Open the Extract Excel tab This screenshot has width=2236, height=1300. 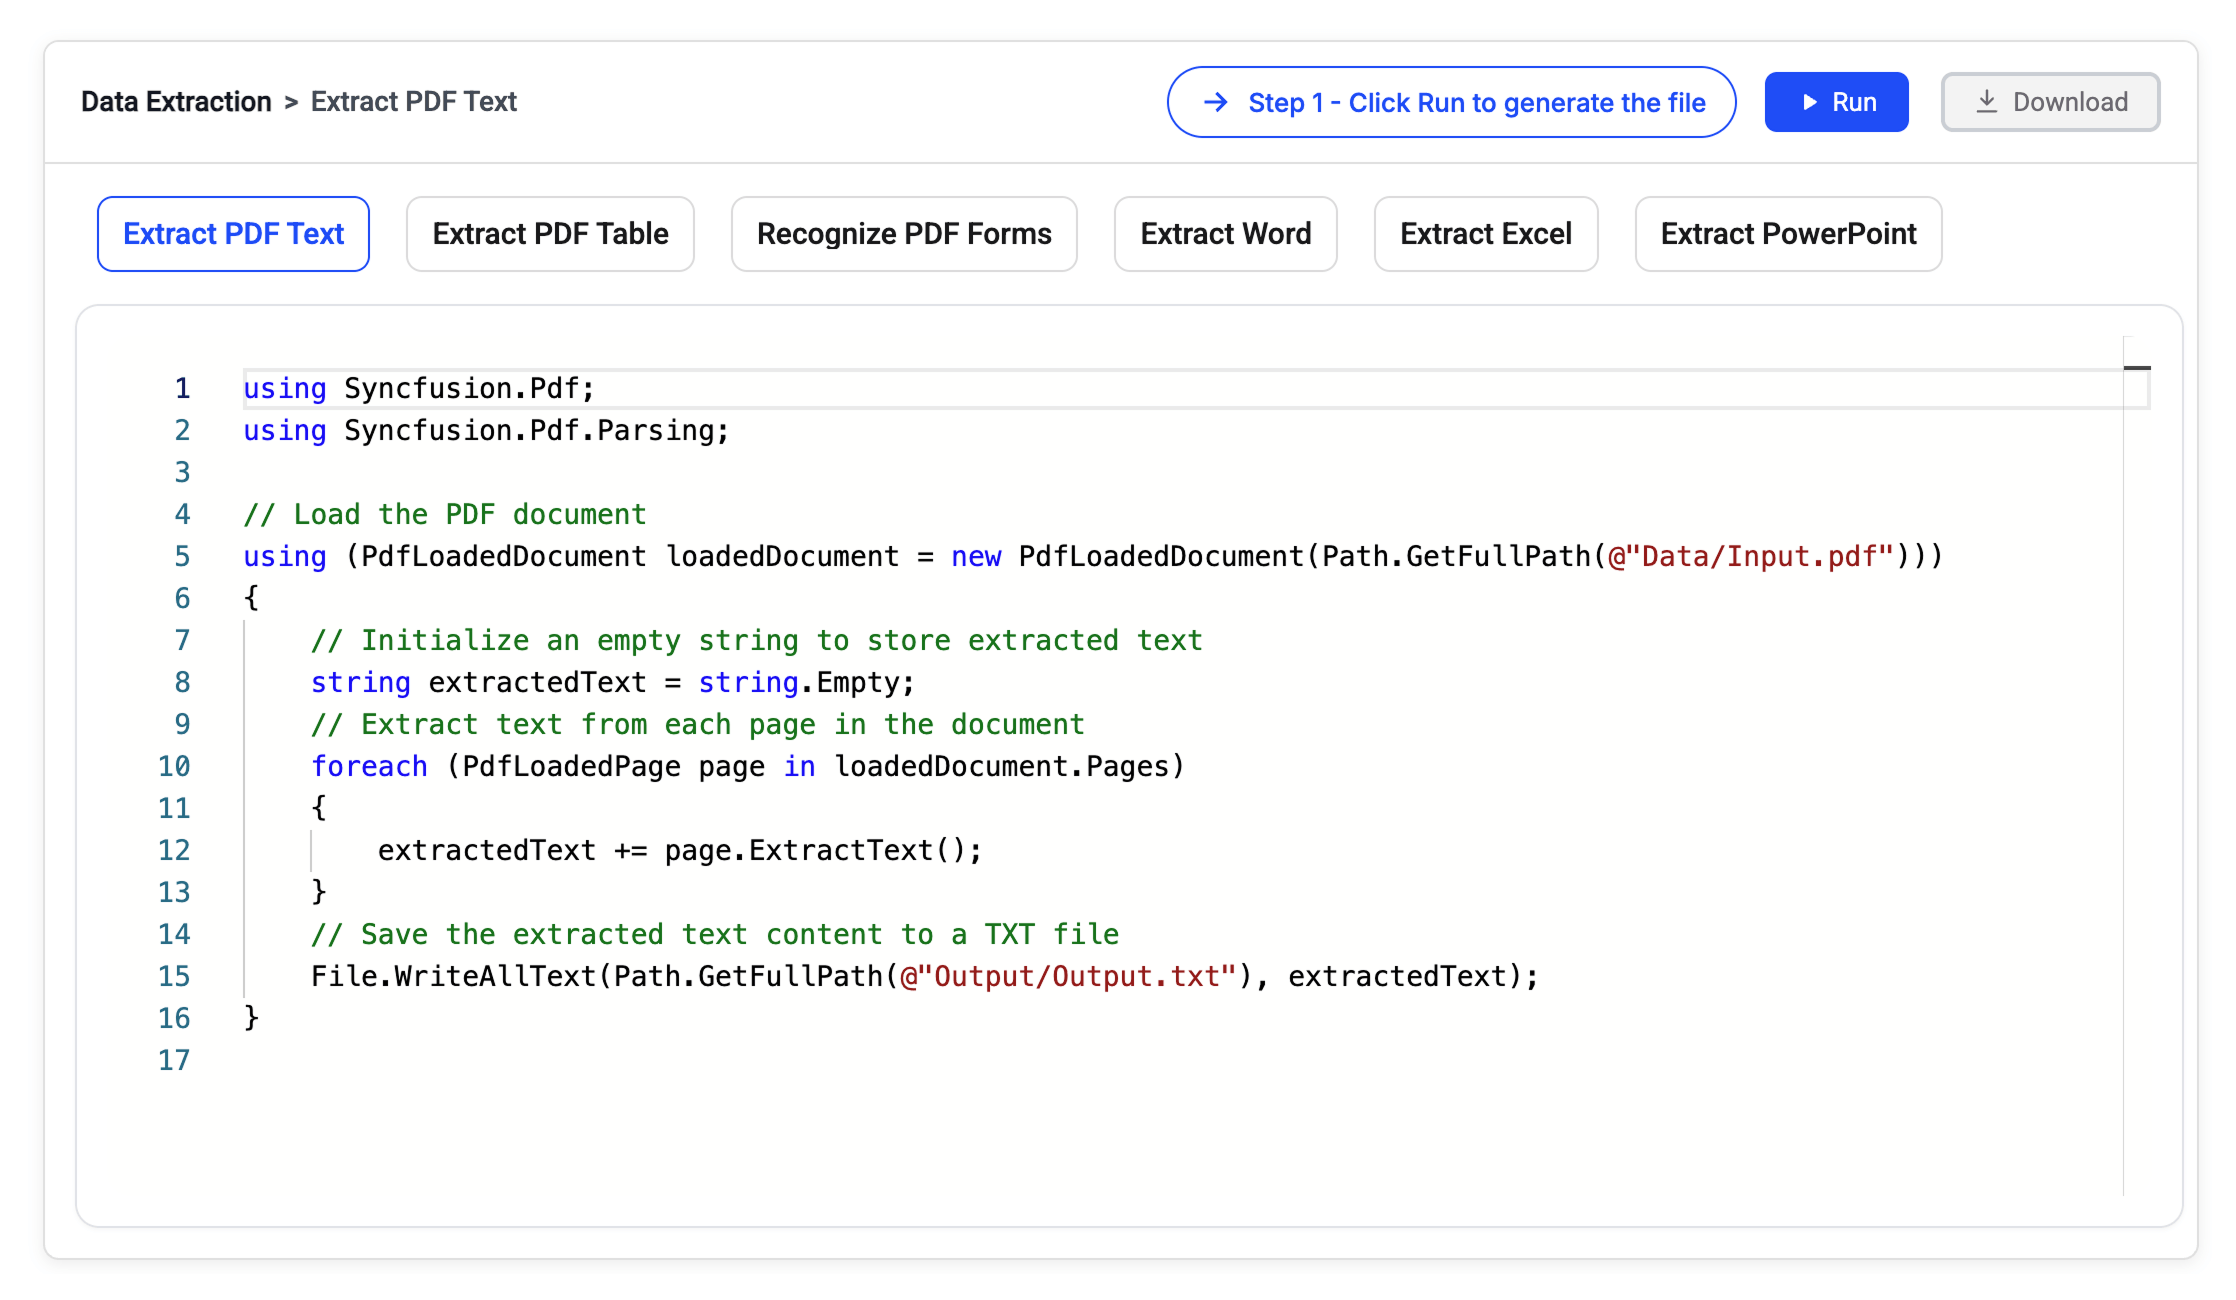coord(1486,234)
